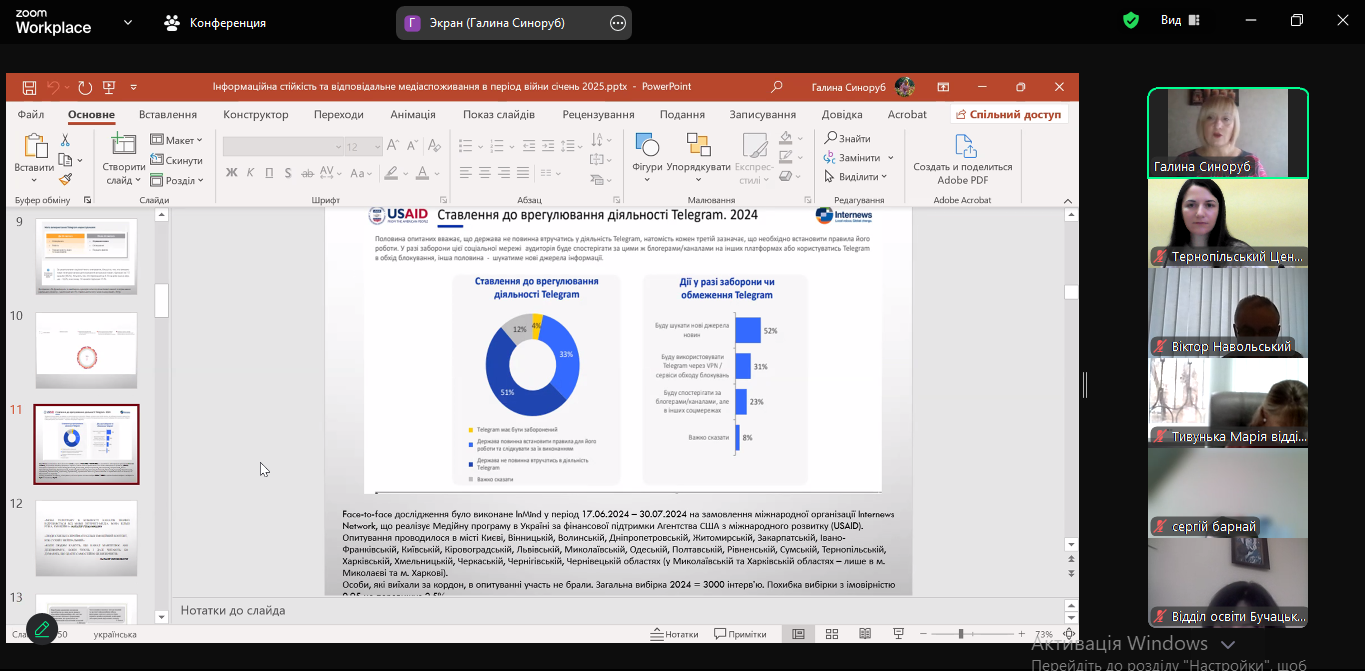Expand Розділ section dropdown
This screenshot has width=1365, height=671.
tap(177, 180)
